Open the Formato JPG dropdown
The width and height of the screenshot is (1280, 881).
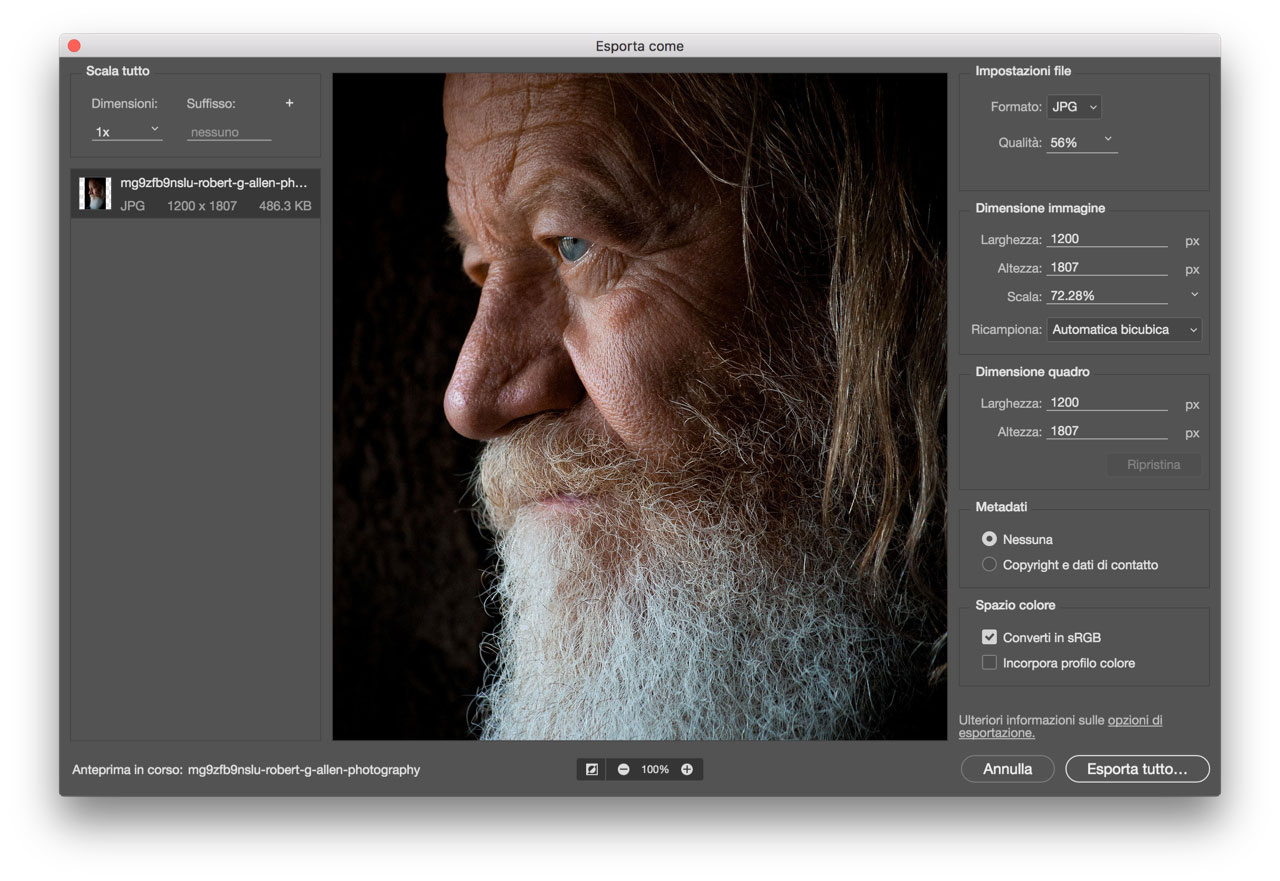(1074, 107)
